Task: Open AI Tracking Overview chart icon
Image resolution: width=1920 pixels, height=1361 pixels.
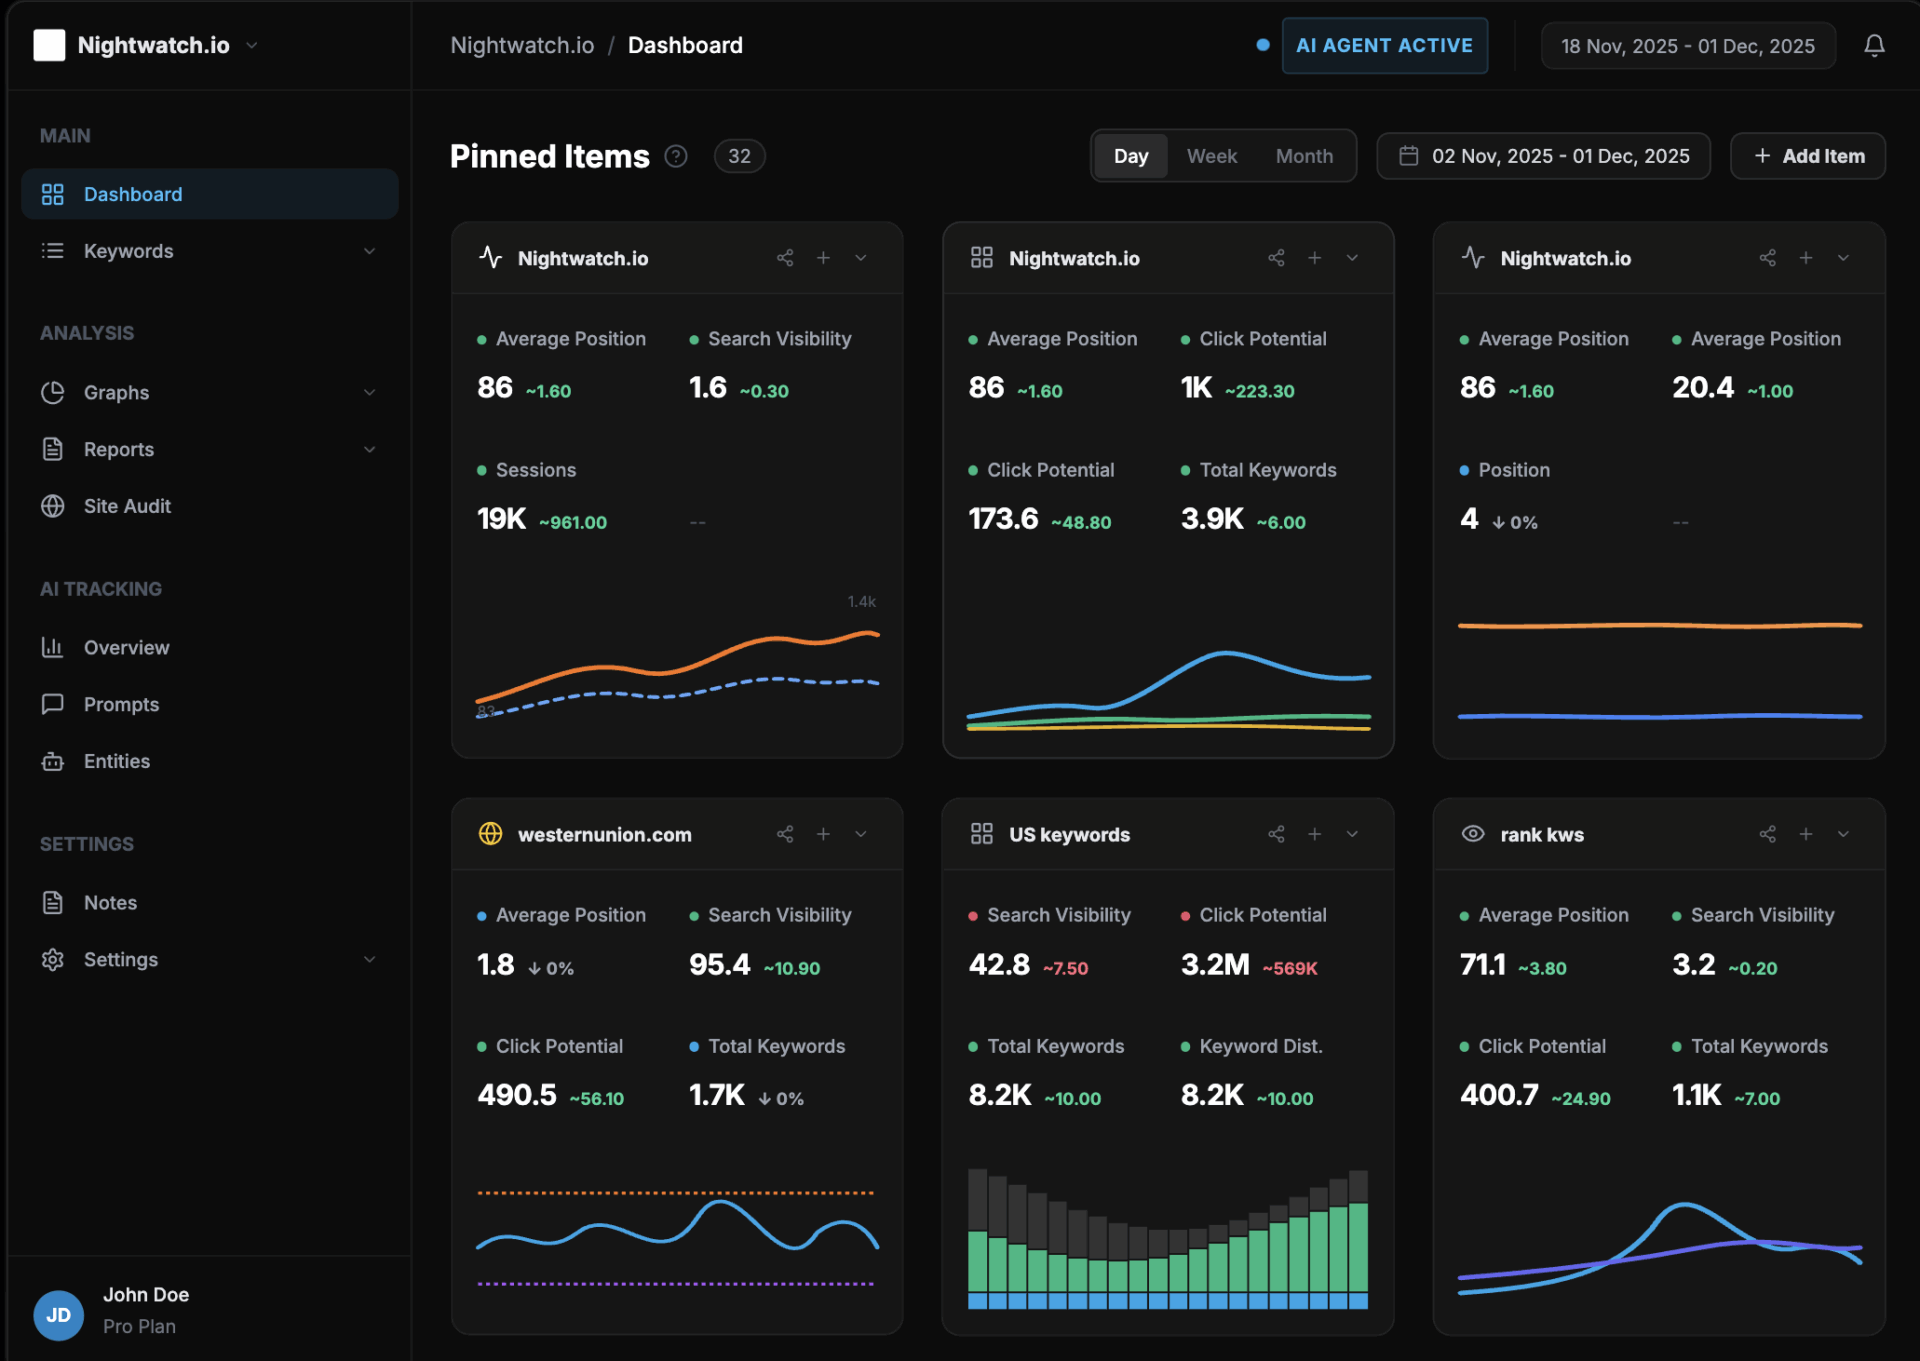Action: (x=53, y=648)
